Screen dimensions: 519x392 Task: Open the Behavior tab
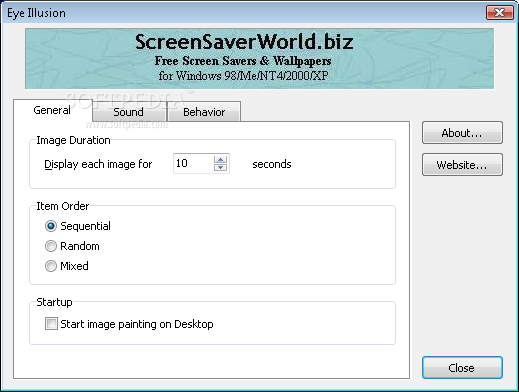pos(204,112)
